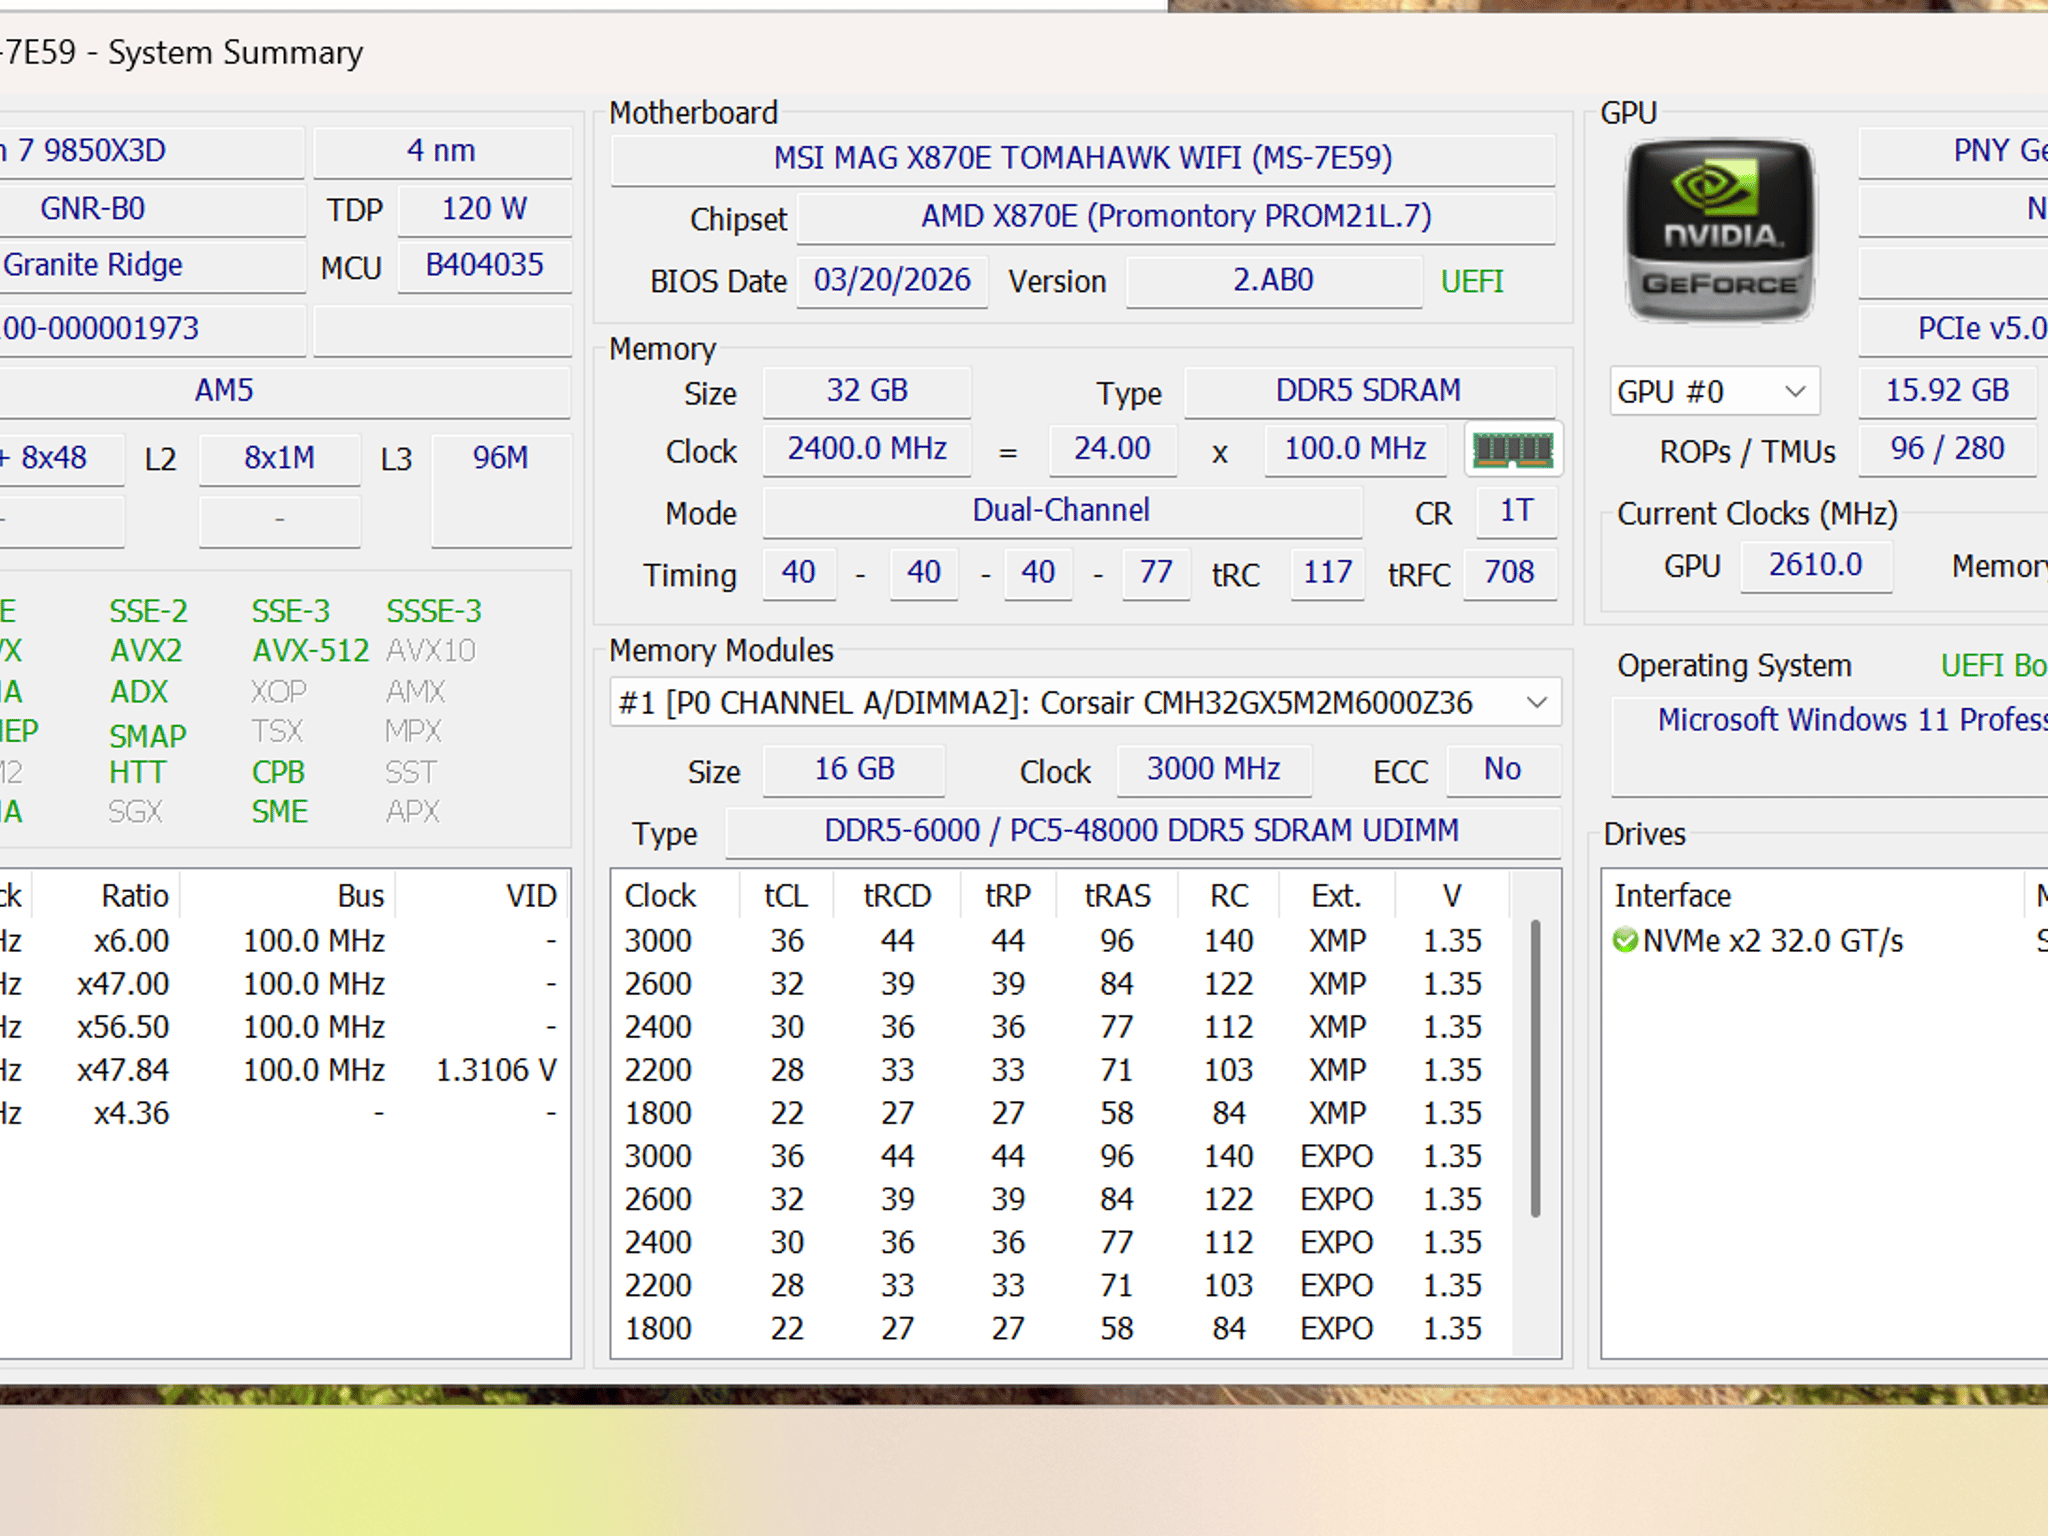2048x1536 pixels.
Task: Select the 32 GB memory size value
Action: [867, 390]
